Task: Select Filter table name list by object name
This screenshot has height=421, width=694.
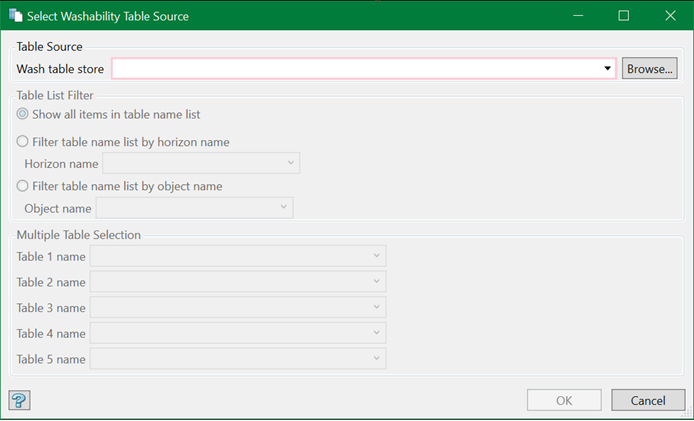Action: [23, 186]
